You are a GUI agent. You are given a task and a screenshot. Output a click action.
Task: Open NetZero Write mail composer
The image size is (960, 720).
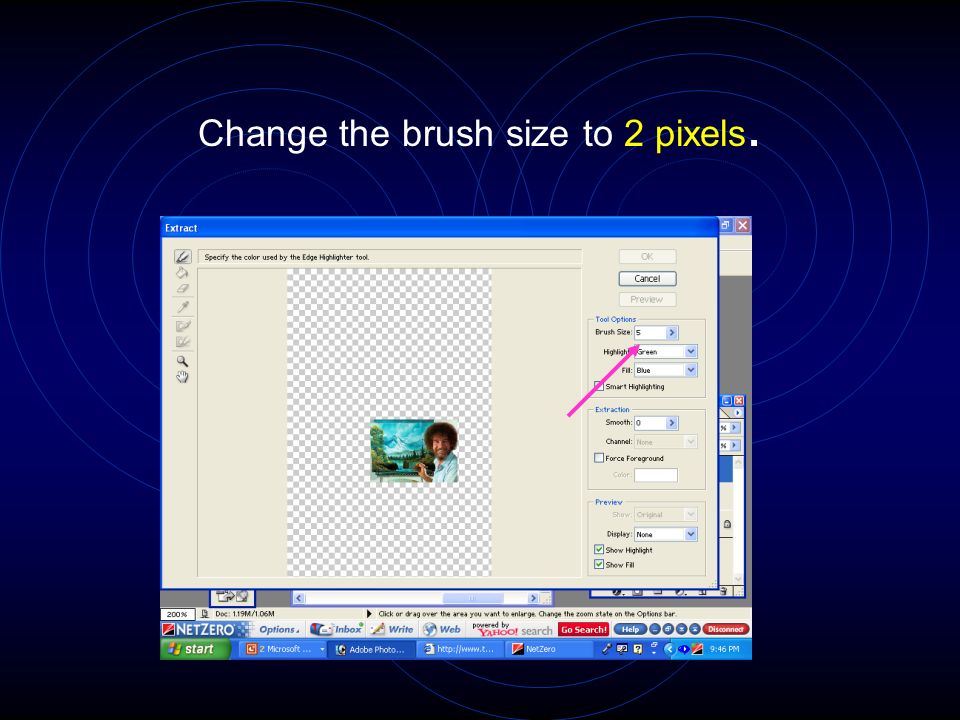click(x=393, y=629)
